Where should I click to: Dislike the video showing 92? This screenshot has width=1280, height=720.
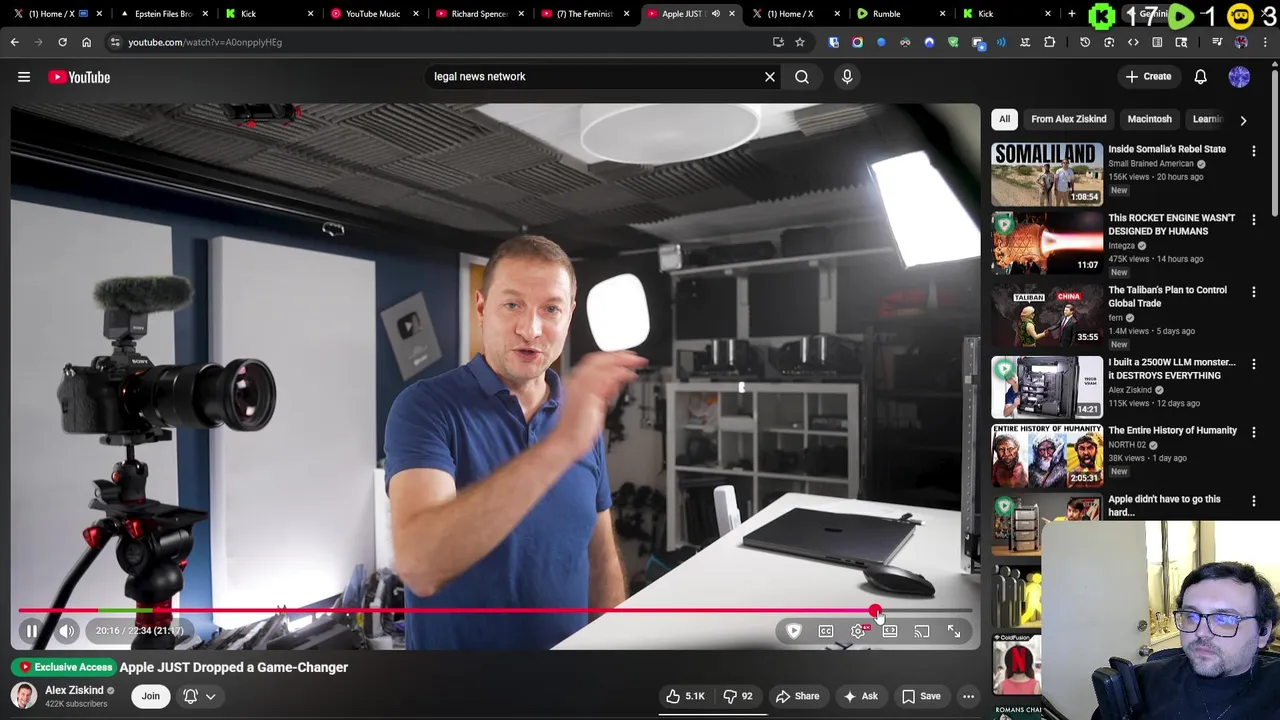739,696
